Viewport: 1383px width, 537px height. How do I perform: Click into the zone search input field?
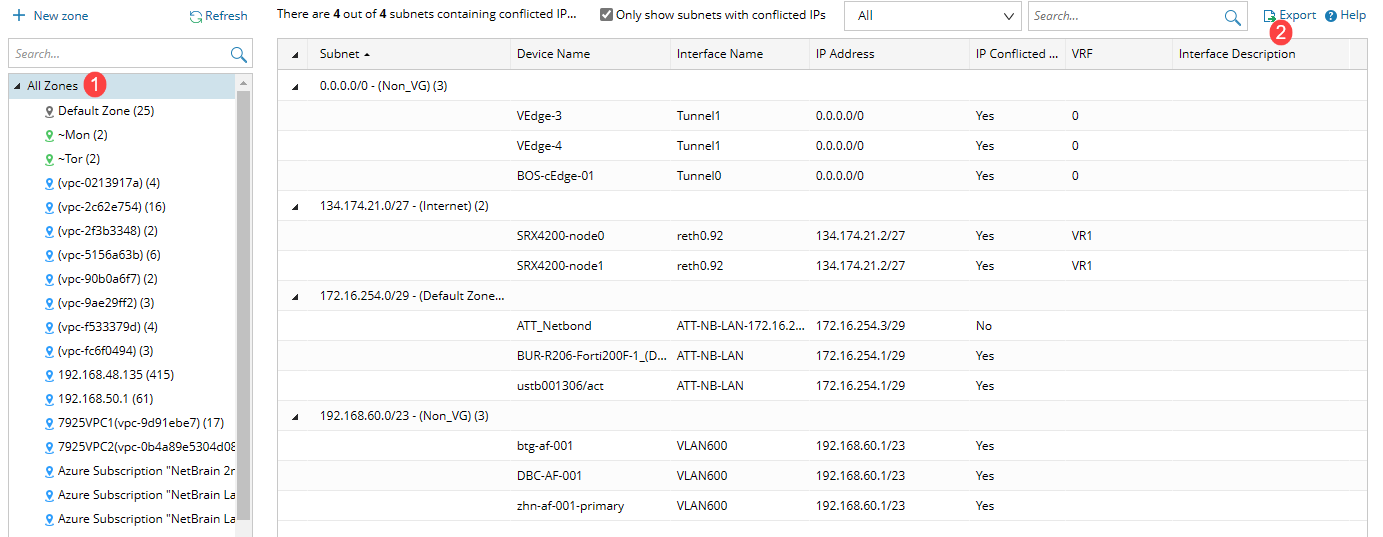118,54
